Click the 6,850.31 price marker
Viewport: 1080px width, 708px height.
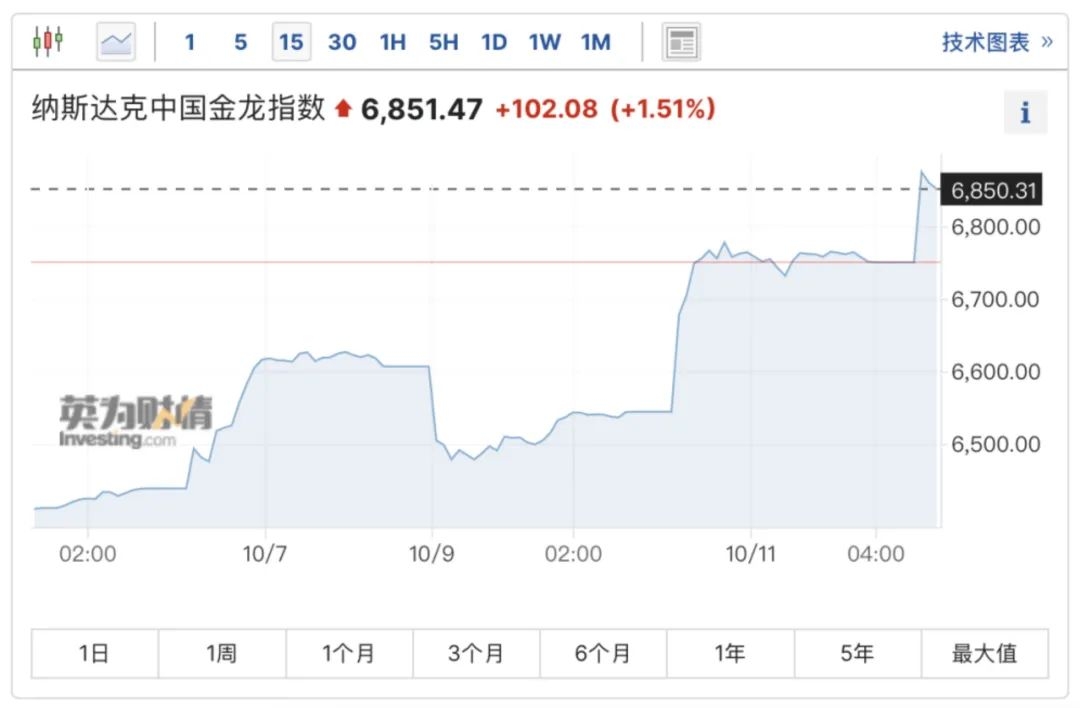(991, 189)
